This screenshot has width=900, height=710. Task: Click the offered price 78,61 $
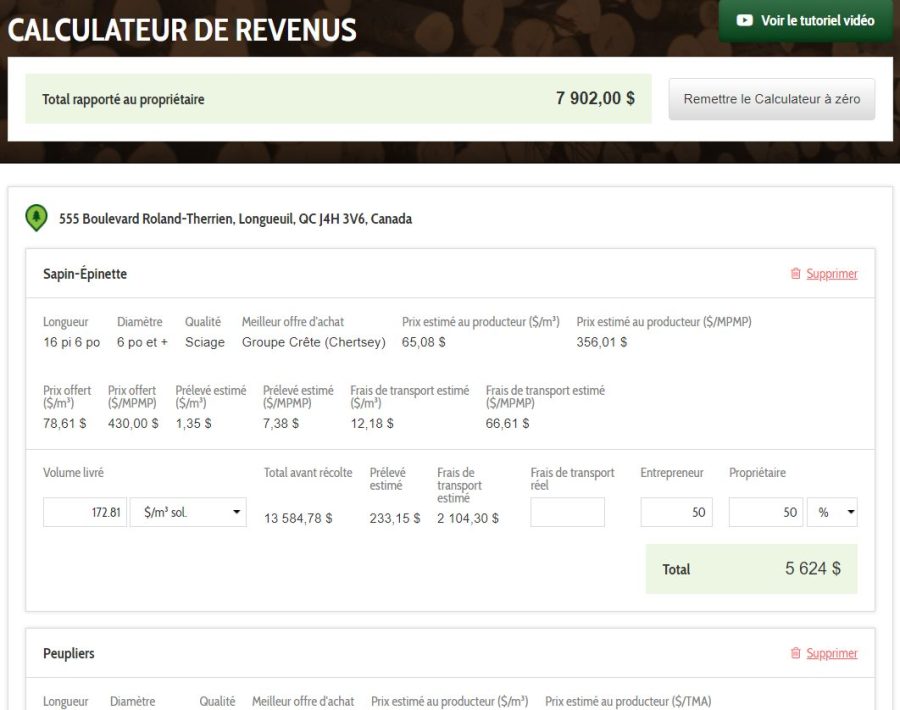click(x=65, y=424)
